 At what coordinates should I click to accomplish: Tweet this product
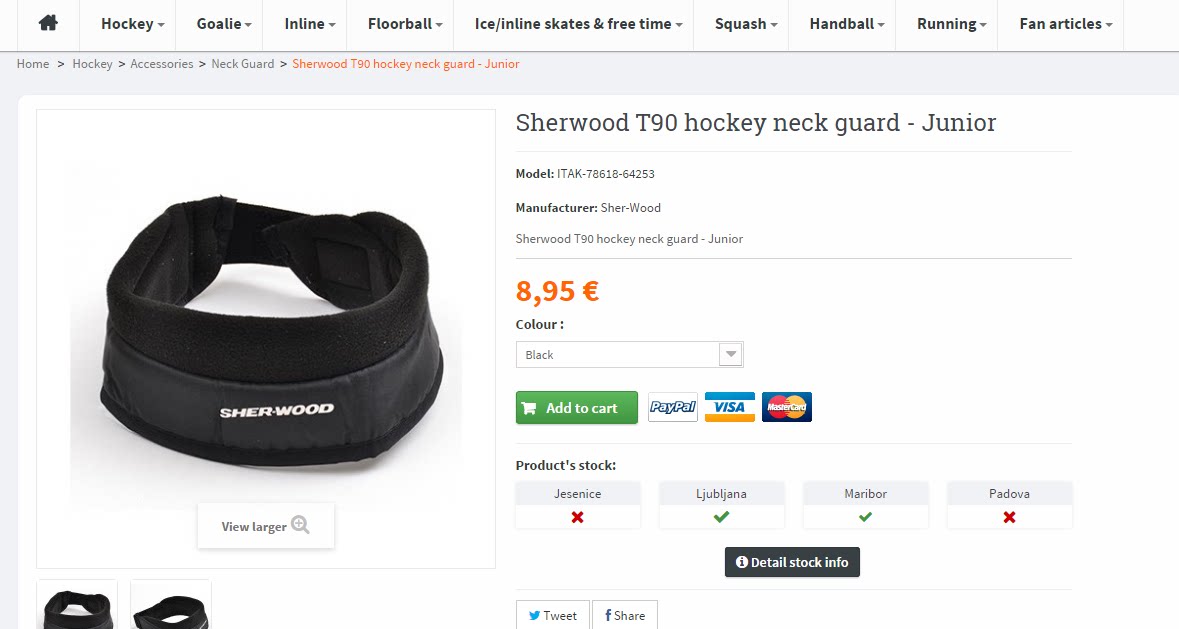[x=553, y=615]
